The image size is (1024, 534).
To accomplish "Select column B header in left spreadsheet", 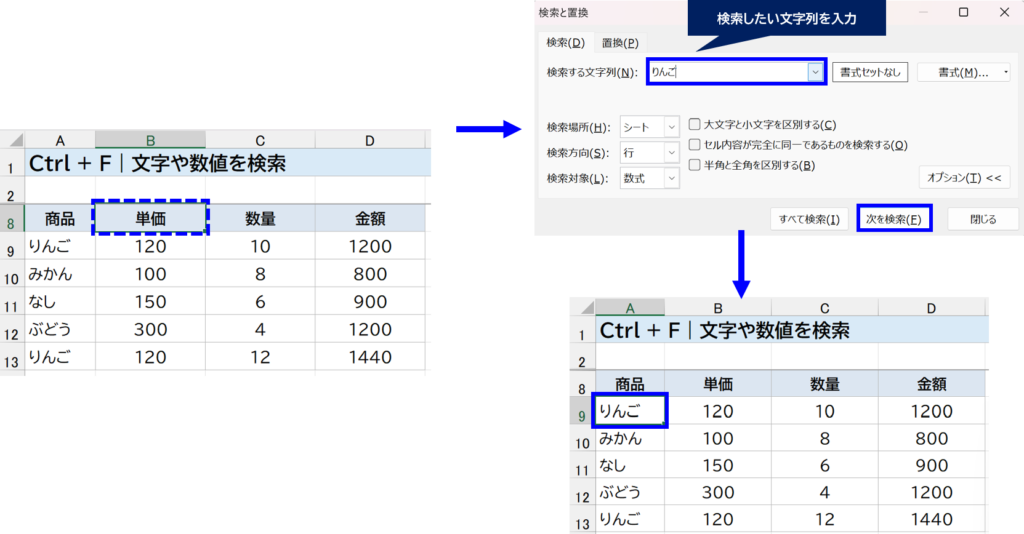I will tap(150, 140).
